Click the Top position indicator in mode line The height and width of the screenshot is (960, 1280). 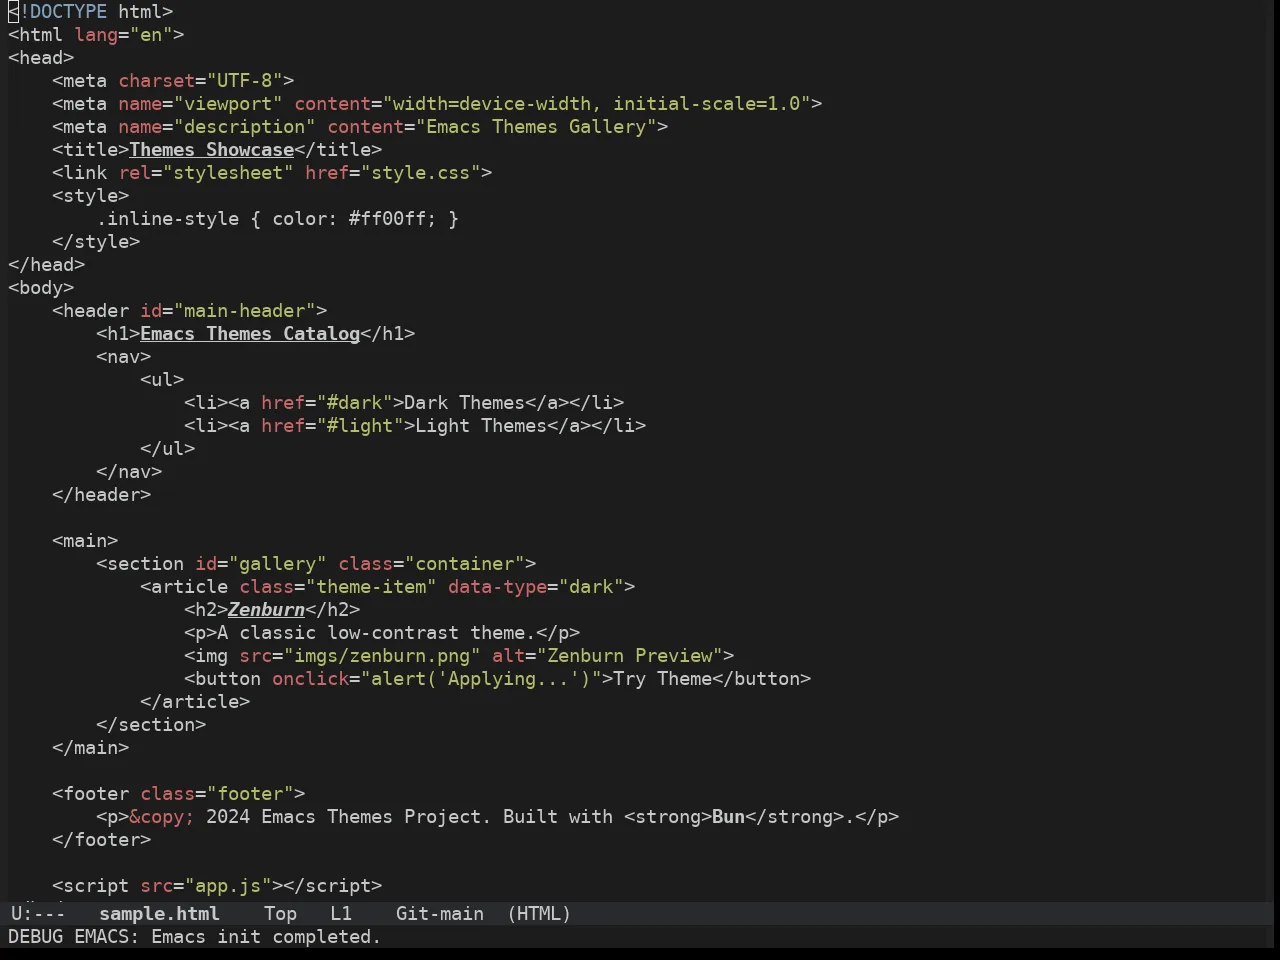pyautogui.click(x=280, y=913)
